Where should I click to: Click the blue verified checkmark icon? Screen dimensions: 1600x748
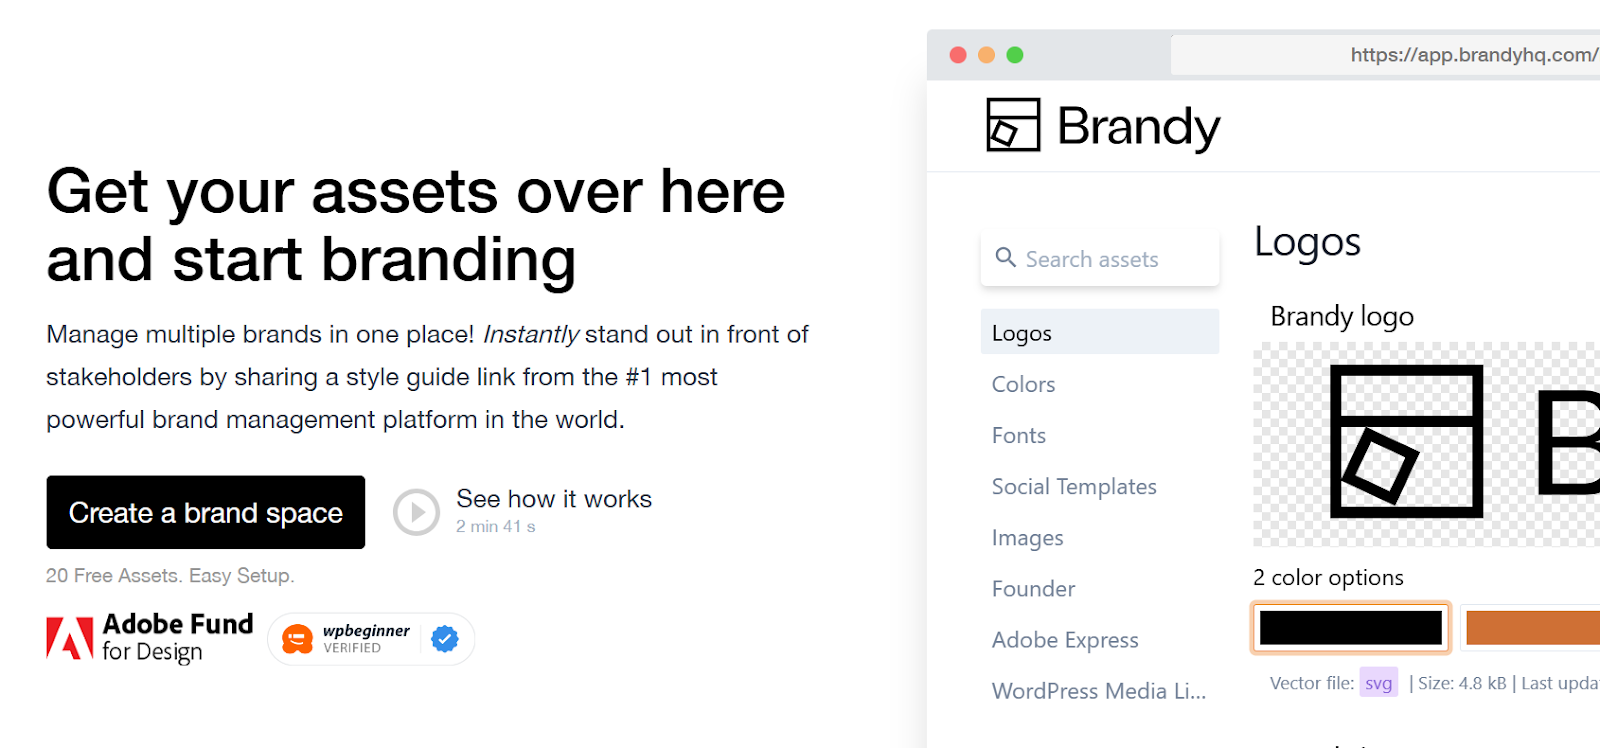coord(445,639)
